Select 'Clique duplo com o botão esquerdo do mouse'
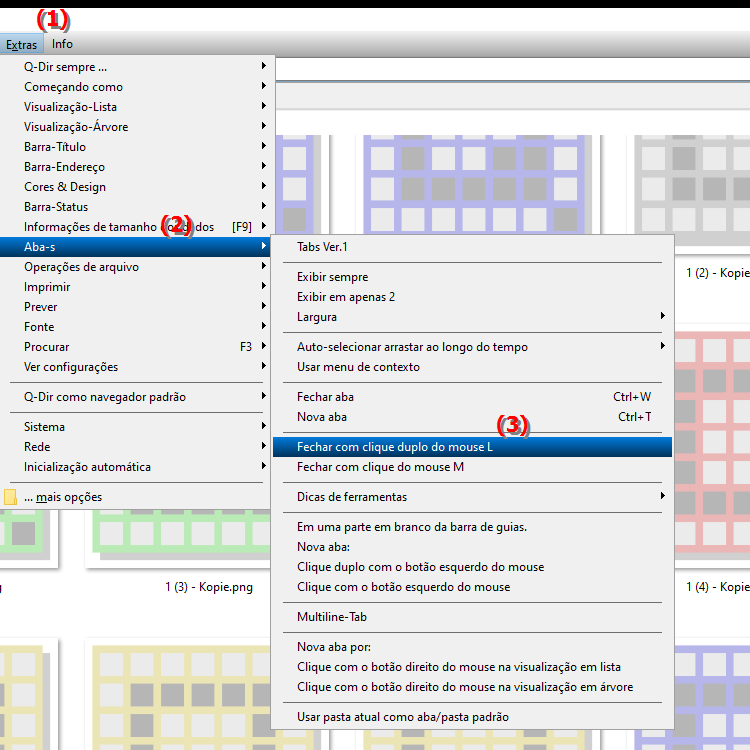Screen dimensions: 750x750 [x=472, y=567]
